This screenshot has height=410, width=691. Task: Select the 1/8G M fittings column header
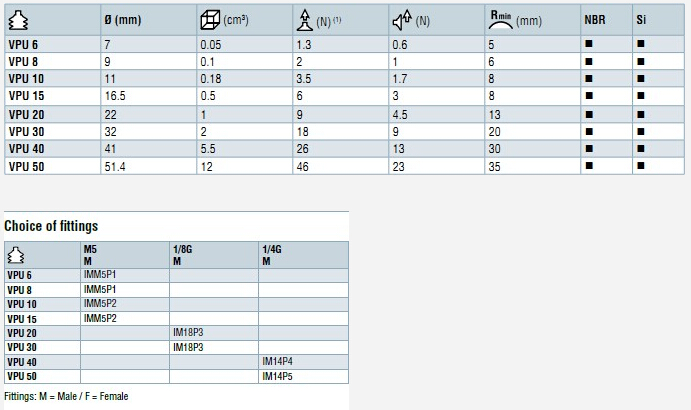181,254
